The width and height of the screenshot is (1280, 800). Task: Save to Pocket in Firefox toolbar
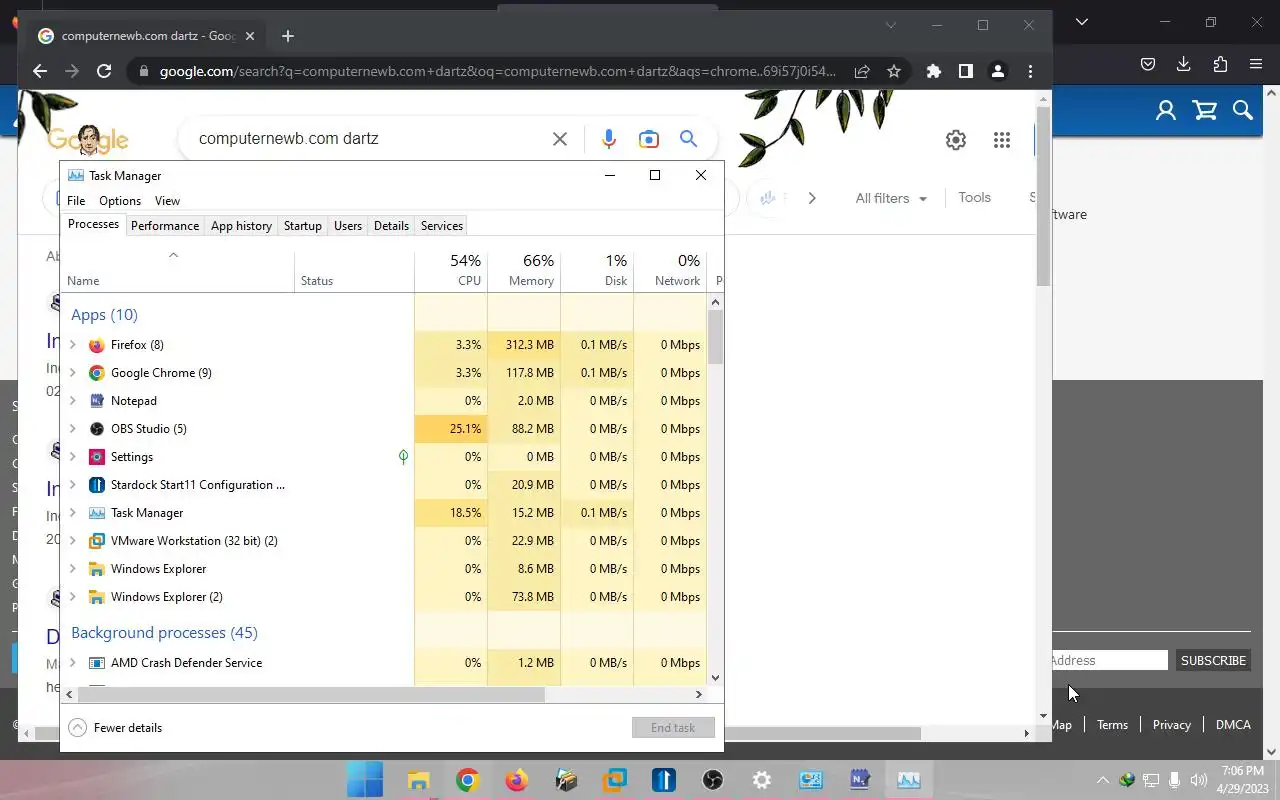pos(1148,64)
